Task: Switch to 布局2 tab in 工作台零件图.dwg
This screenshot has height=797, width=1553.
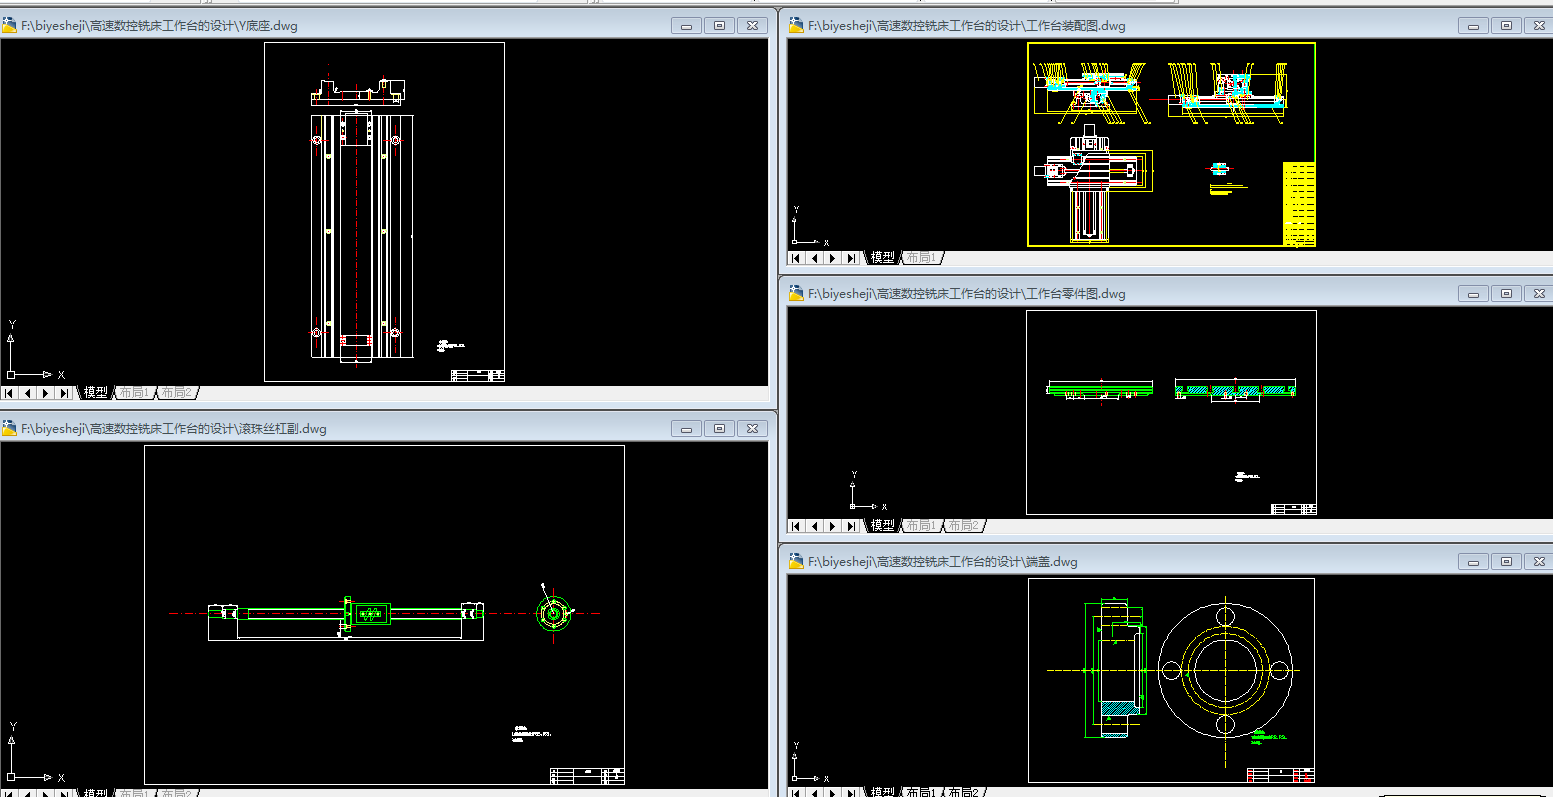Action: 963,526
